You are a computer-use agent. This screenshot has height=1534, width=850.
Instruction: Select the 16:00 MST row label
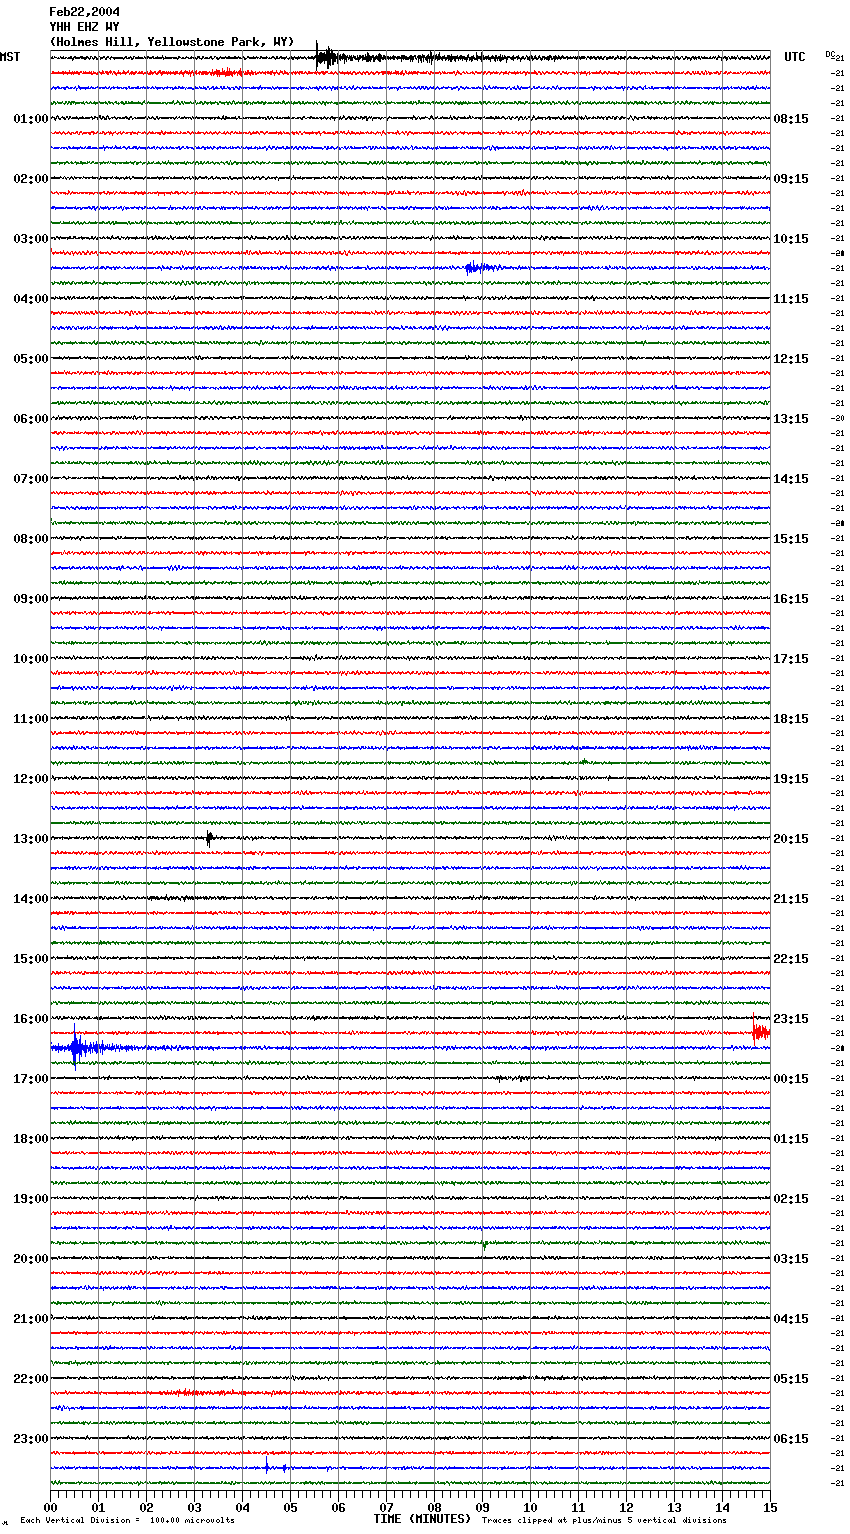tap(31, 1019)
